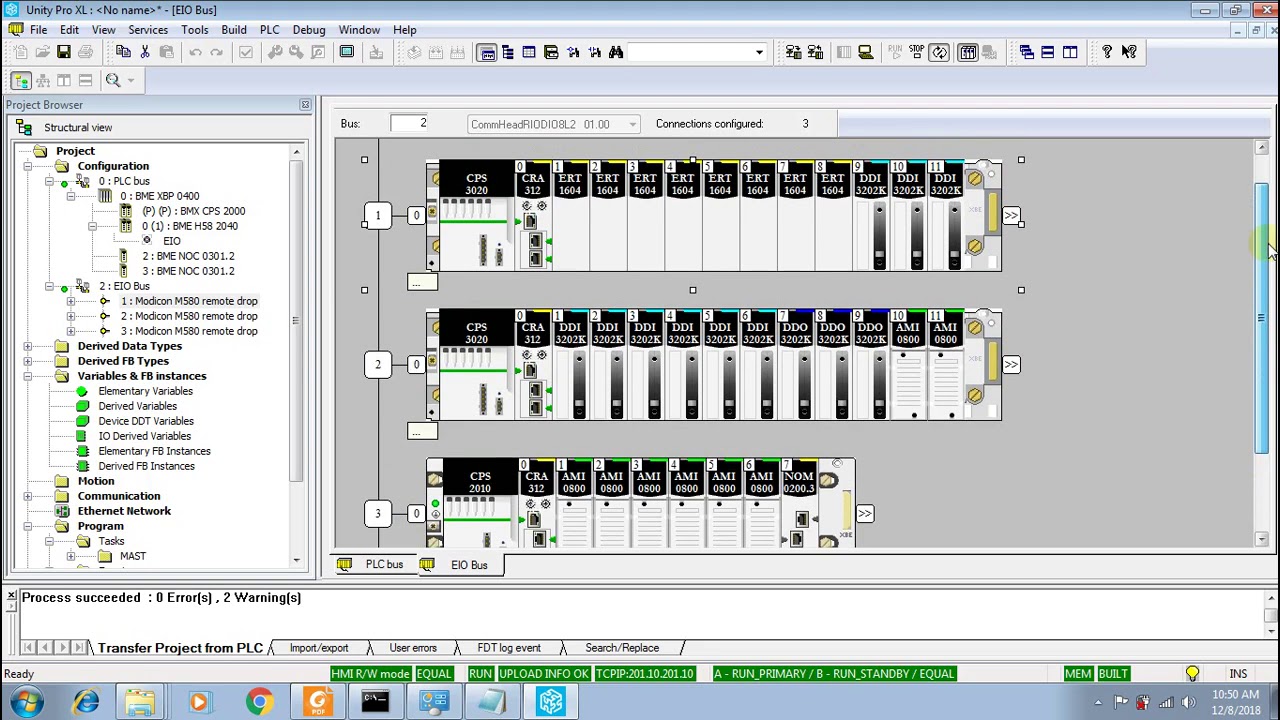Expand 2 : Modicon M580 remote drop

(x=71, y=316)
